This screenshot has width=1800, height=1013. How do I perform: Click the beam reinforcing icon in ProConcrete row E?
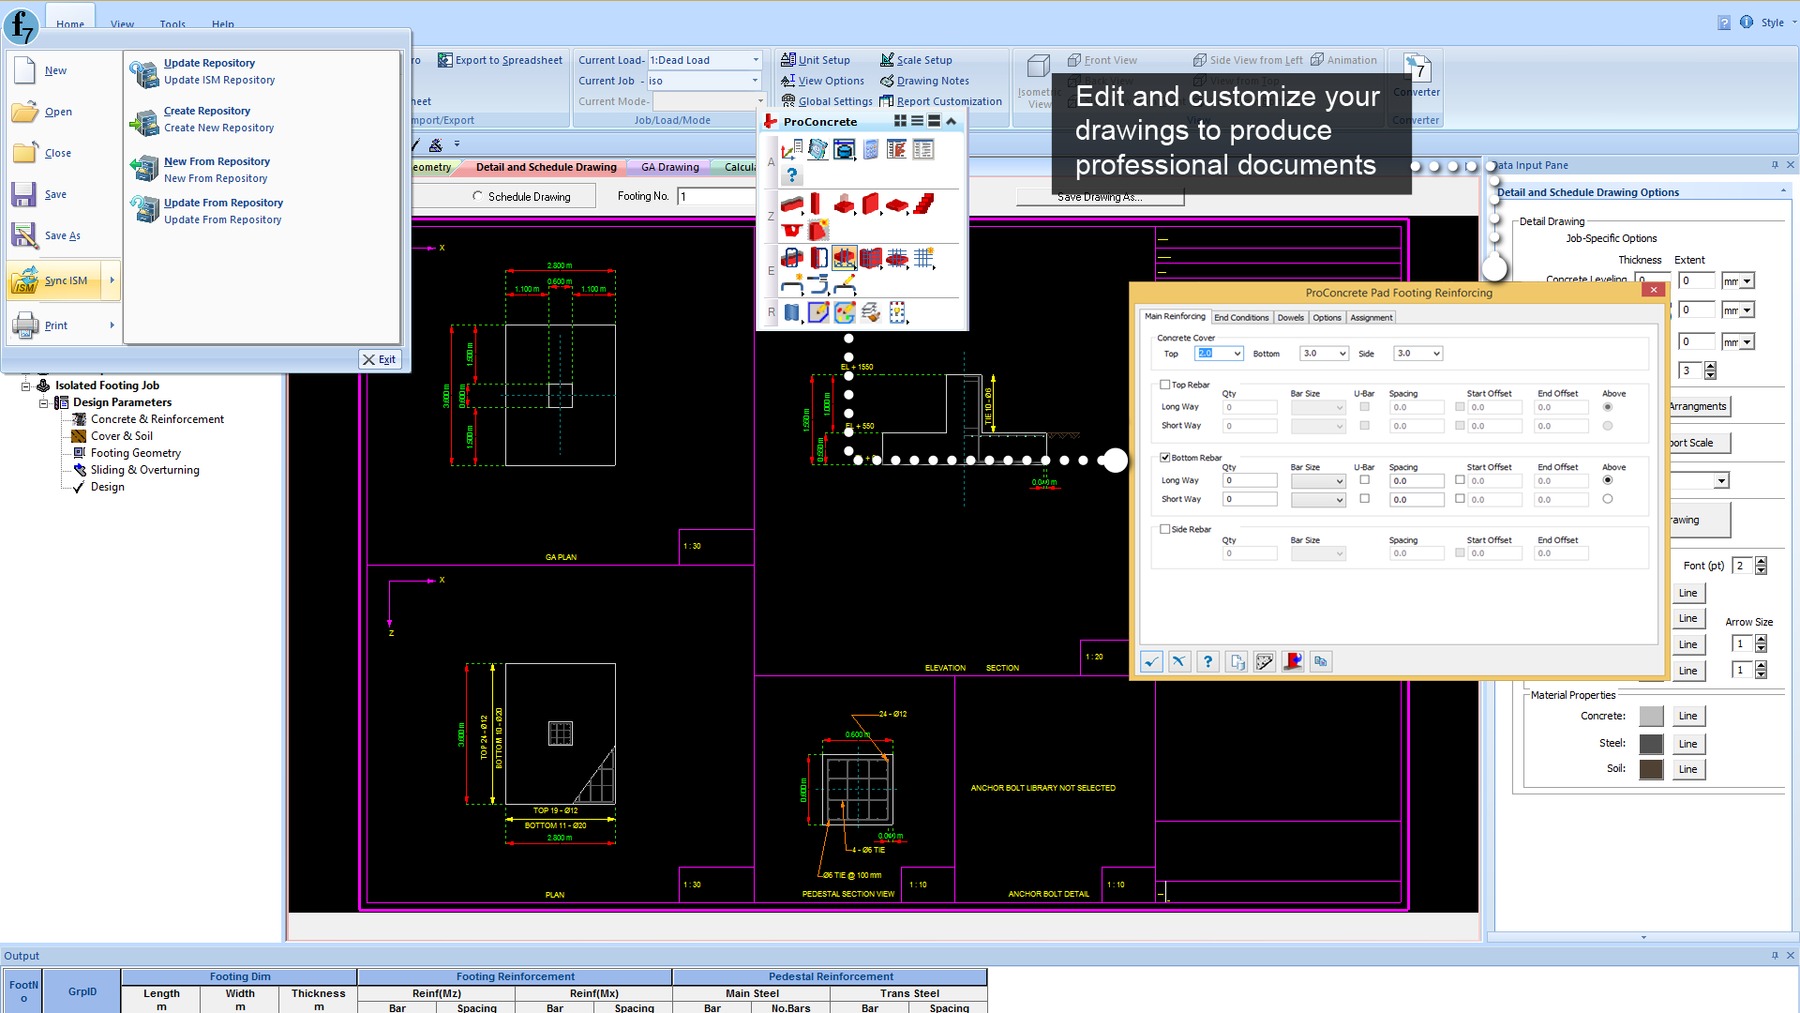792,259
